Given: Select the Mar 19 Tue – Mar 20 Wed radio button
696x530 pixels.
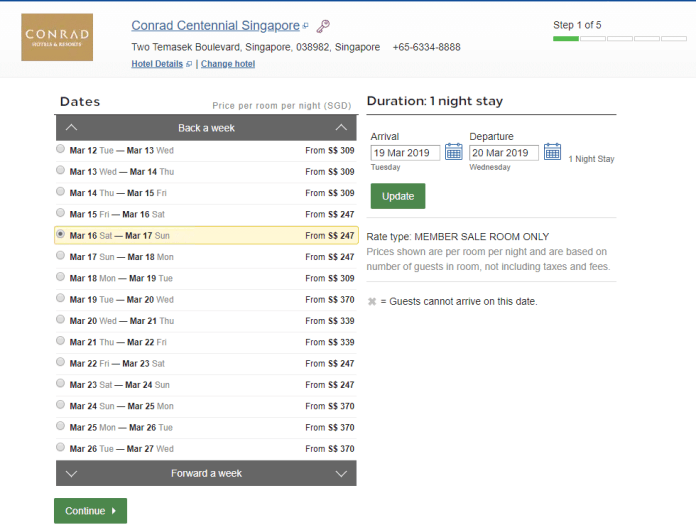Looking at the screenshot, I should (60, 298).
